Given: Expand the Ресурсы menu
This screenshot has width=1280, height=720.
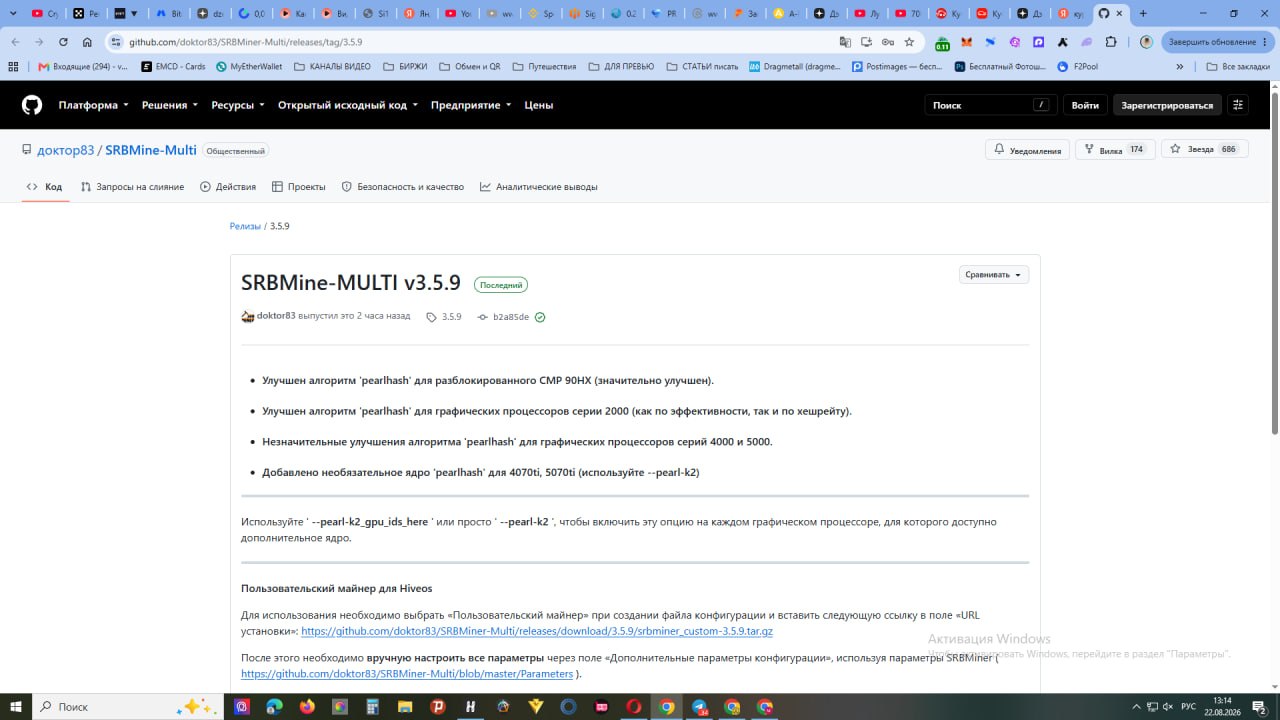Looking at the screenshot, I should [238, 105].
